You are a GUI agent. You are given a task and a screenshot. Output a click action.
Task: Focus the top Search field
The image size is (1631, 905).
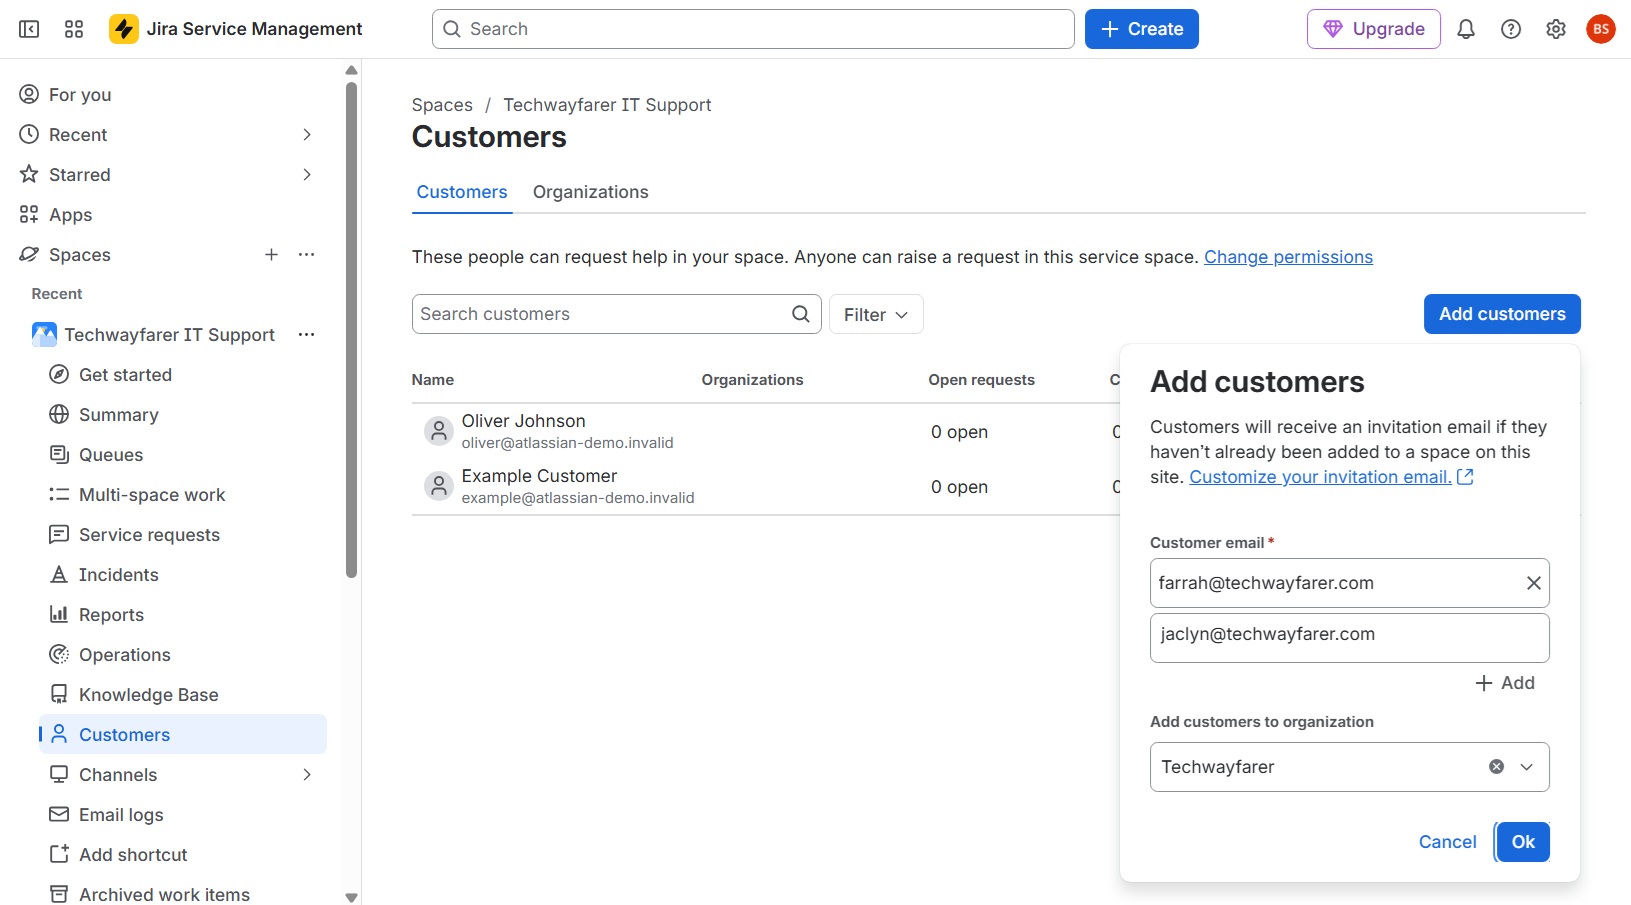click(x=753, y=29)
